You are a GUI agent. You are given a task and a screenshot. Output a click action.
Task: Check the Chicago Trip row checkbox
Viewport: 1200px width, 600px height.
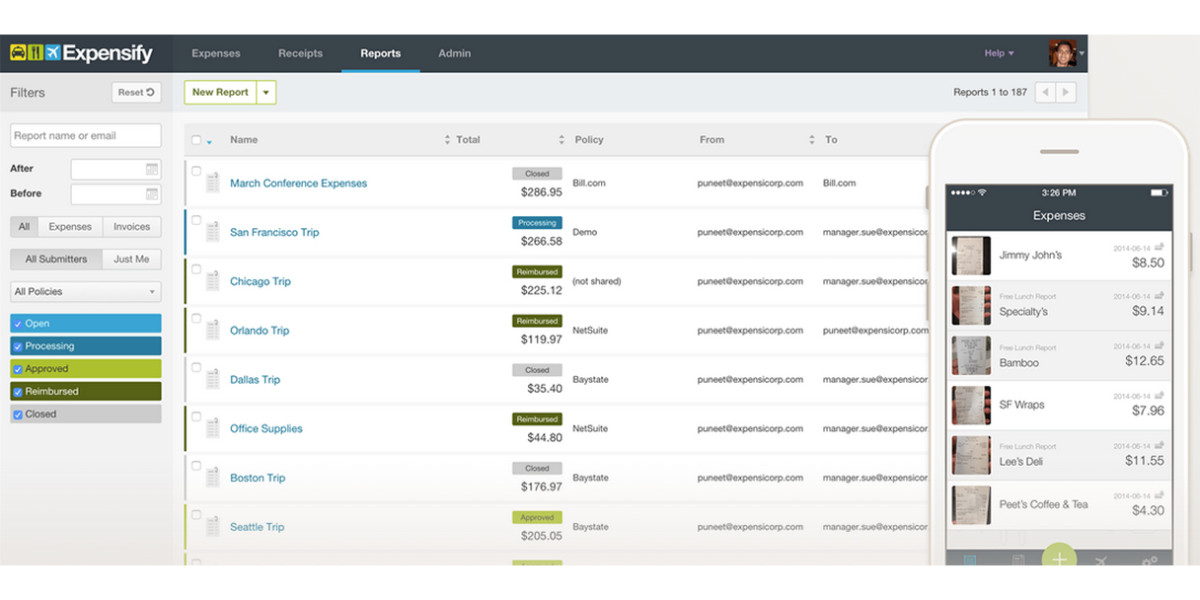click(196, 269)
